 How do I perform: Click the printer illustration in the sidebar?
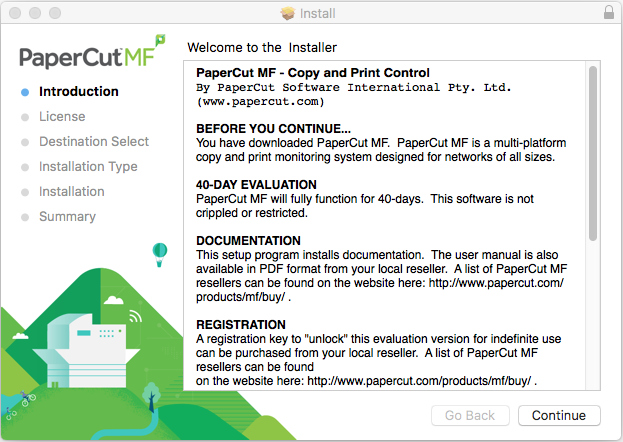(86, 351)
